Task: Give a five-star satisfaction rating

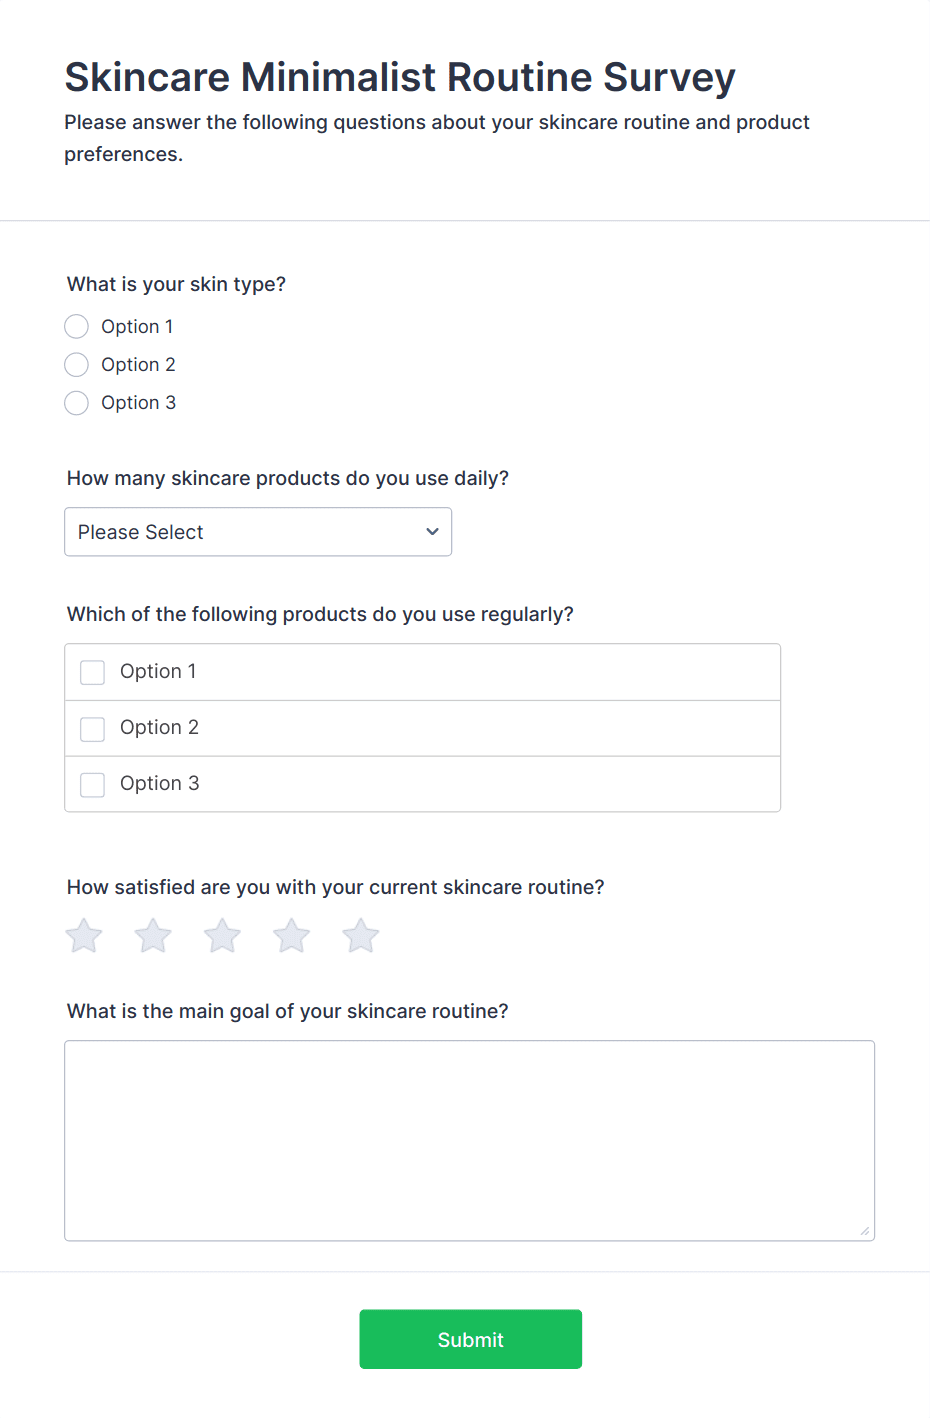Action: tap(361, 936)
